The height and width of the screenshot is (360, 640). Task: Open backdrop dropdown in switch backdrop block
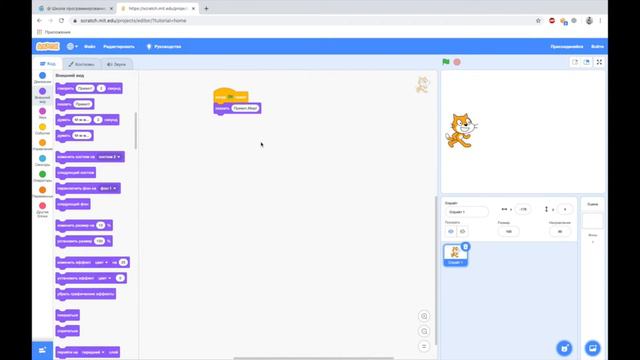tap(108, 188)
